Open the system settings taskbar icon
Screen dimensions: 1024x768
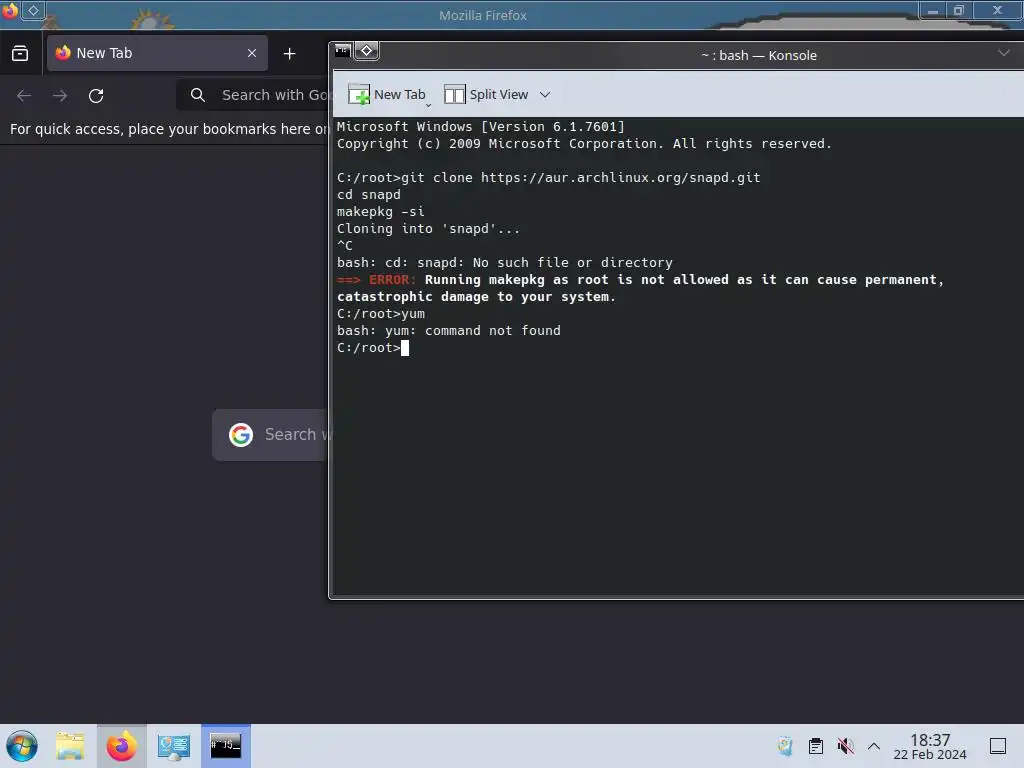[x=174, y=746]
